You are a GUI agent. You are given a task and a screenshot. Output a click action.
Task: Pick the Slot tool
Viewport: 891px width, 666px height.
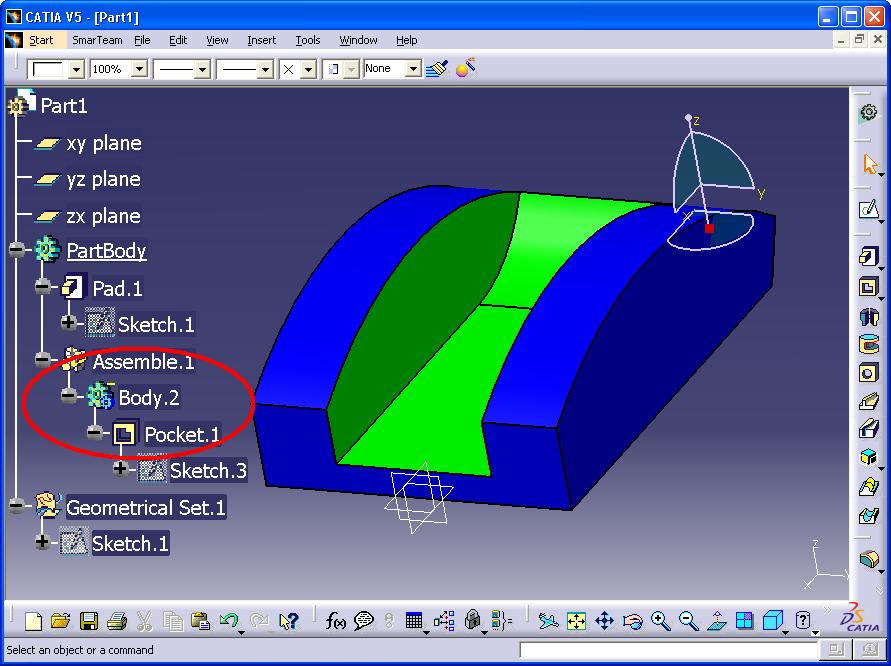click(868, 430)
